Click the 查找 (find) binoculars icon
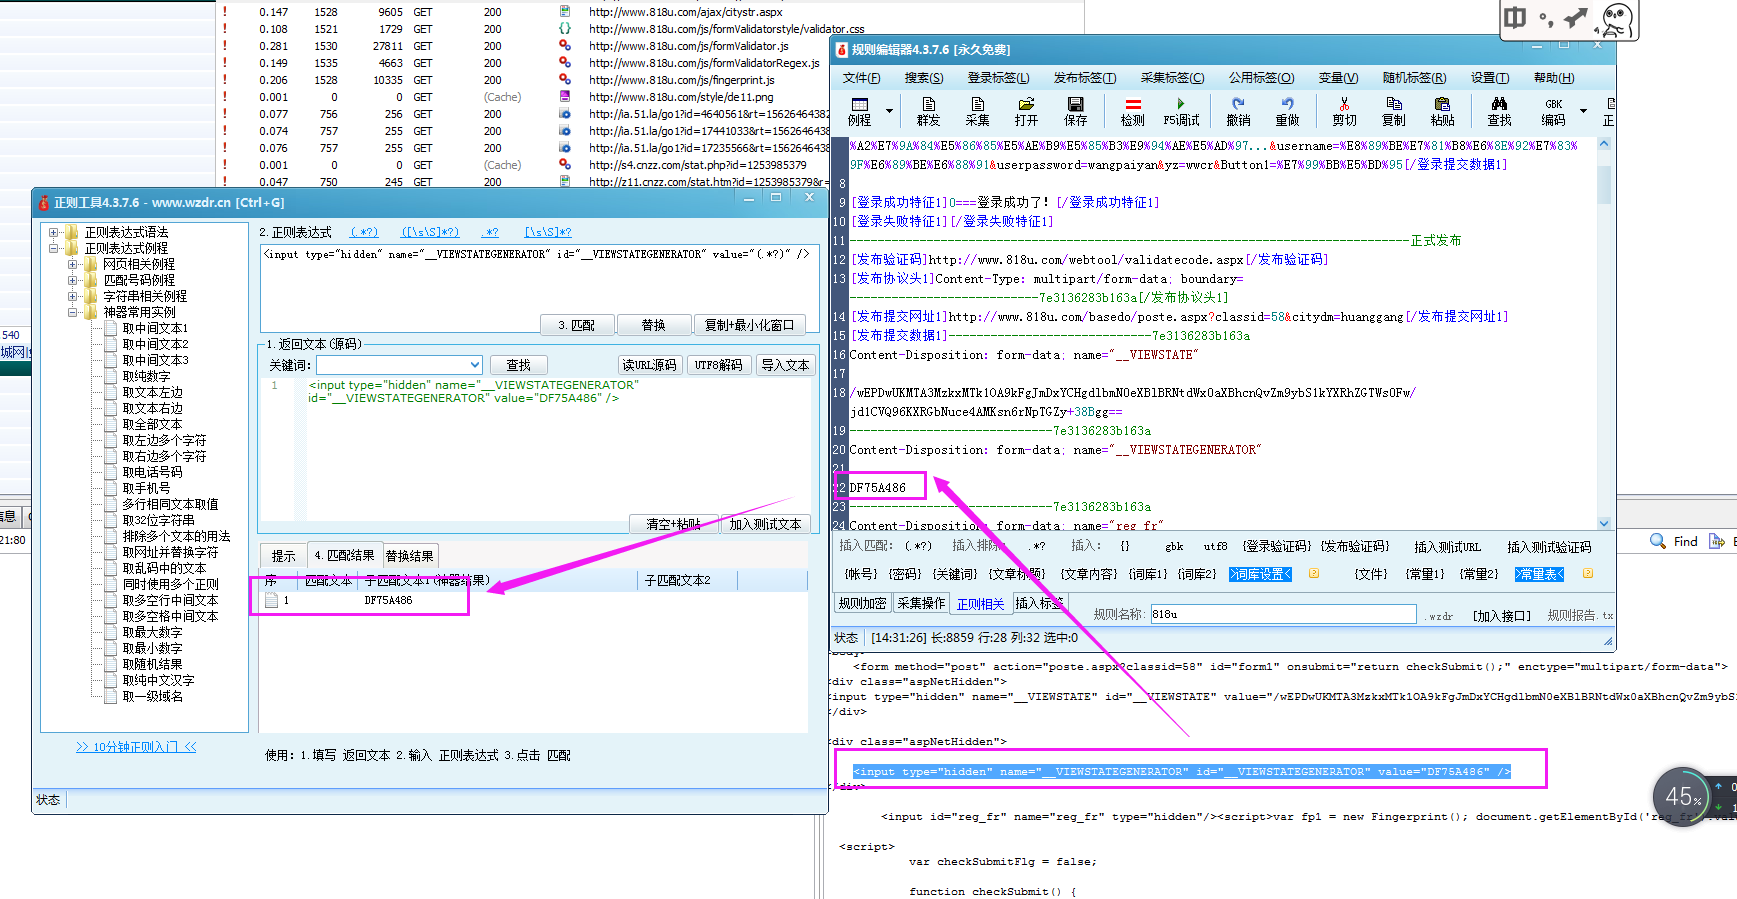Viewport: 1737px width, 899px height. [x=1499, y=111]
